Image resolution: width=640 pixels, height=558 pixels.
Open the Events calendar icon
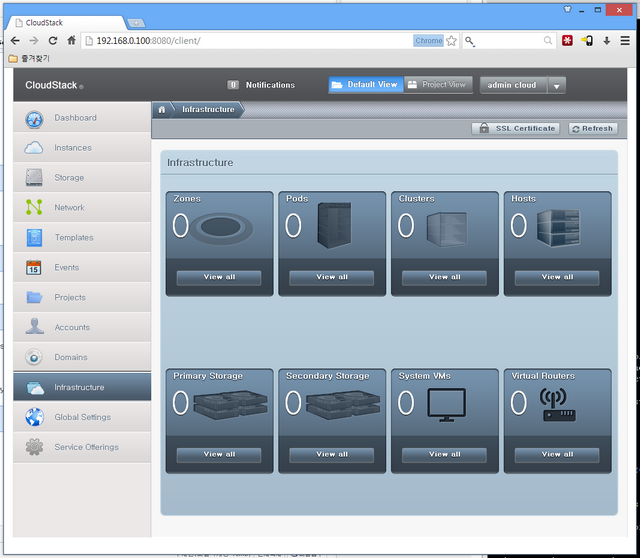[34, 267]
